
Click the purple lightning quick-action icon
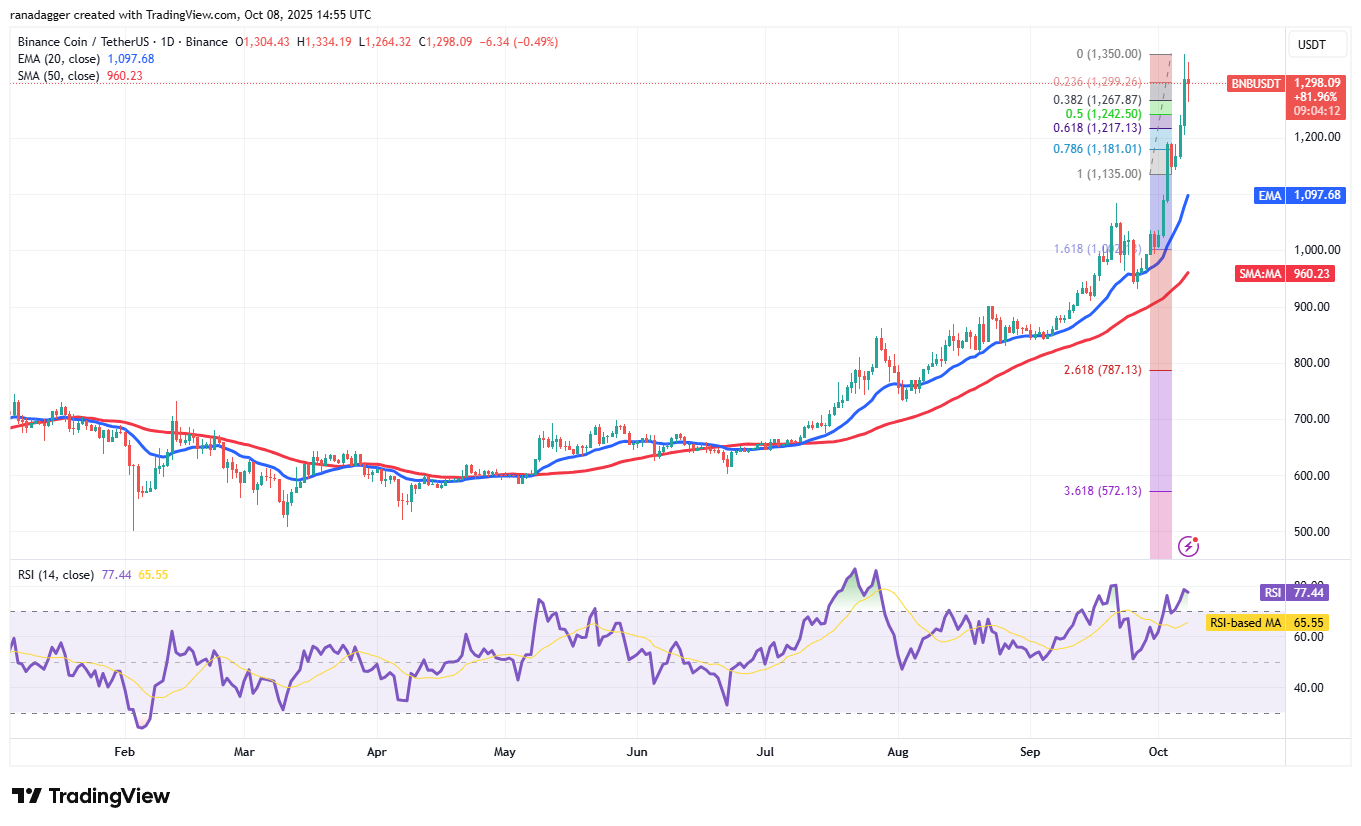coord(1188,545)
